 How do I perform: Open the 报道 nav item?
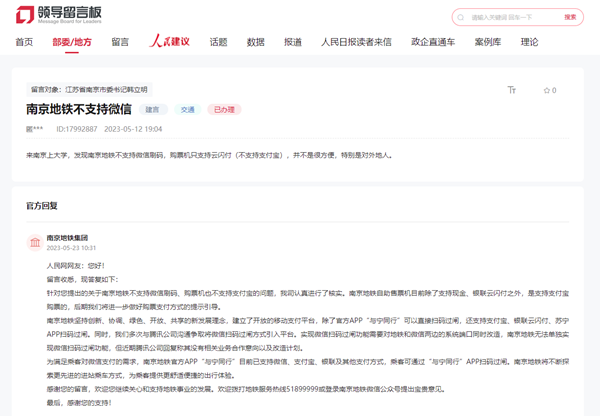tap(293, 42)
